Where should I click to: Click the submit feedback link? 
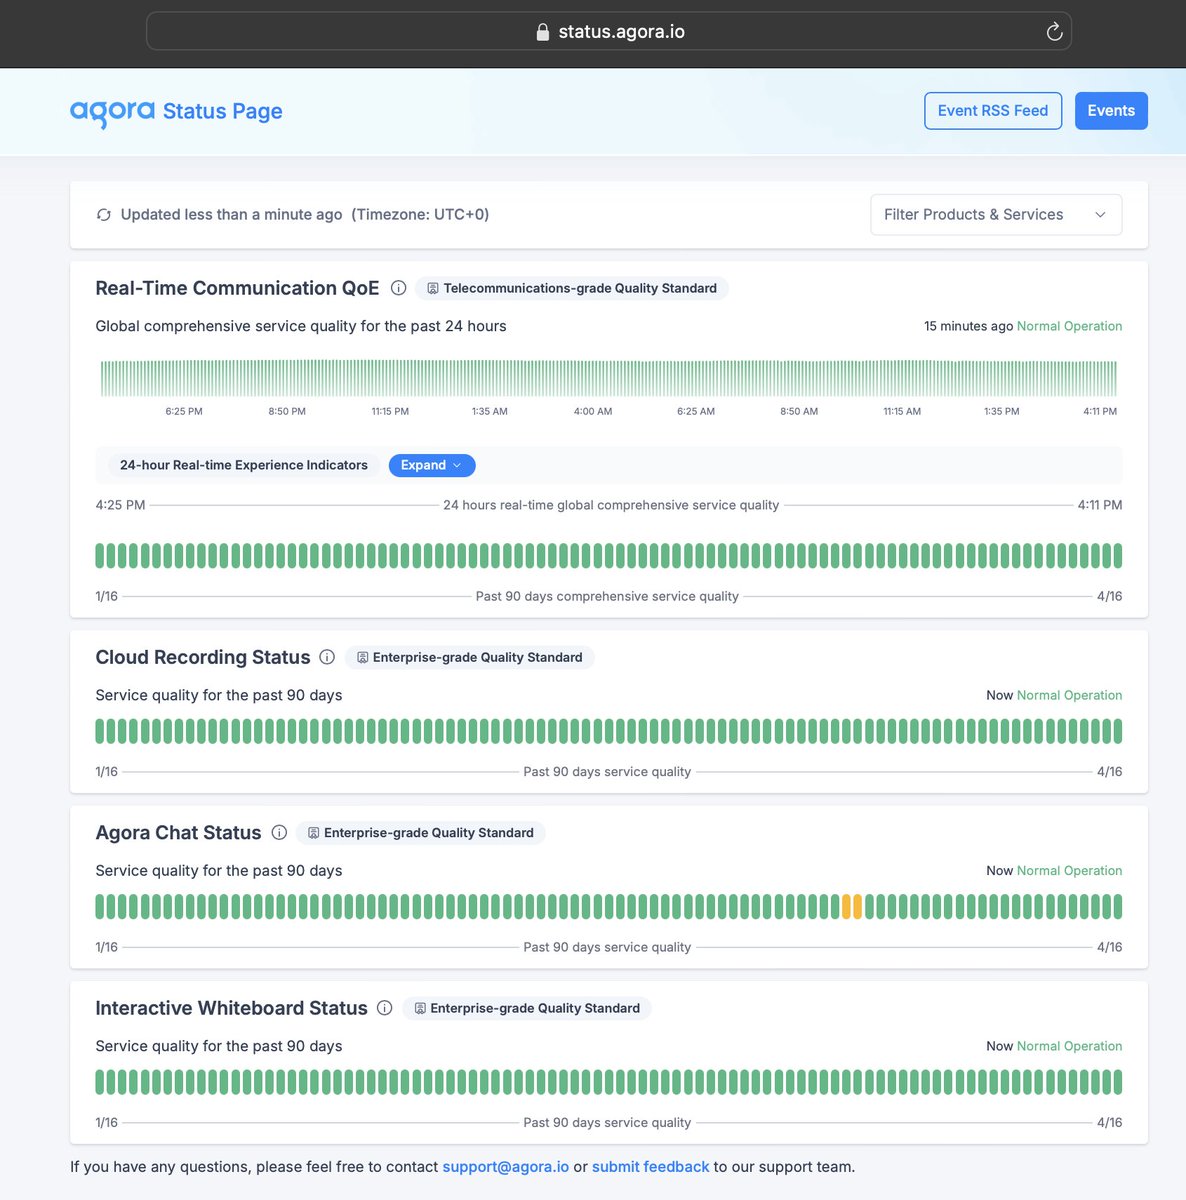(650, 1166)
